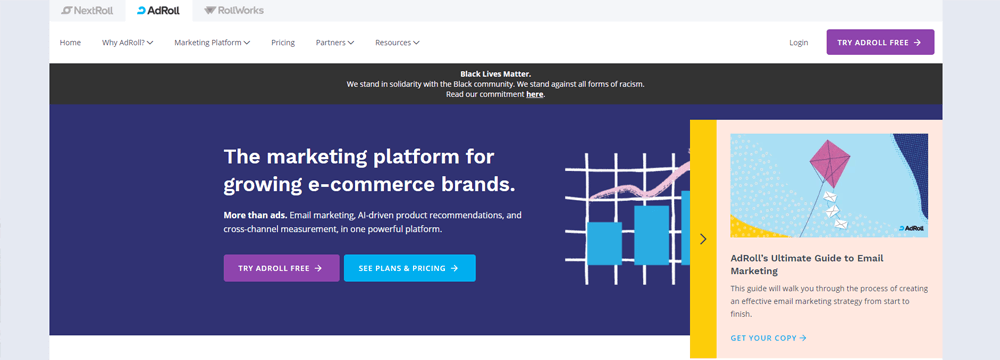Viewport: 1000px width, 360px height.
Task: Follow the 'here' commitment link
Action: pyautogui.click(x=534, y=94)
